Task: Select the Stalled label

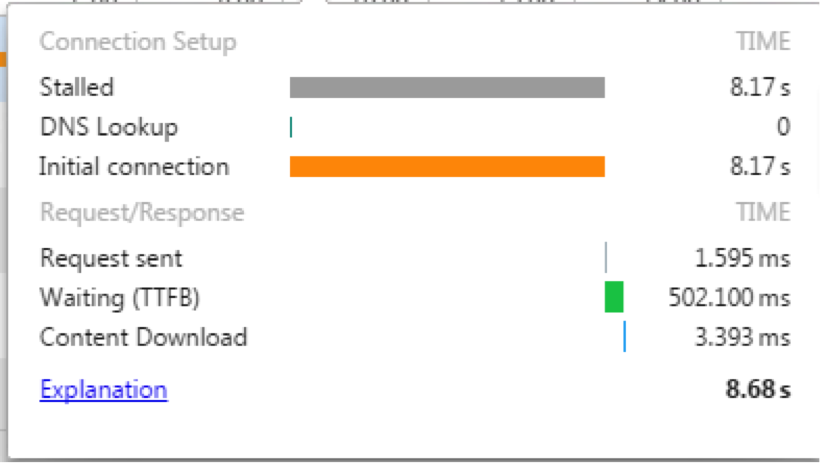Action: (x=76, y=87)
